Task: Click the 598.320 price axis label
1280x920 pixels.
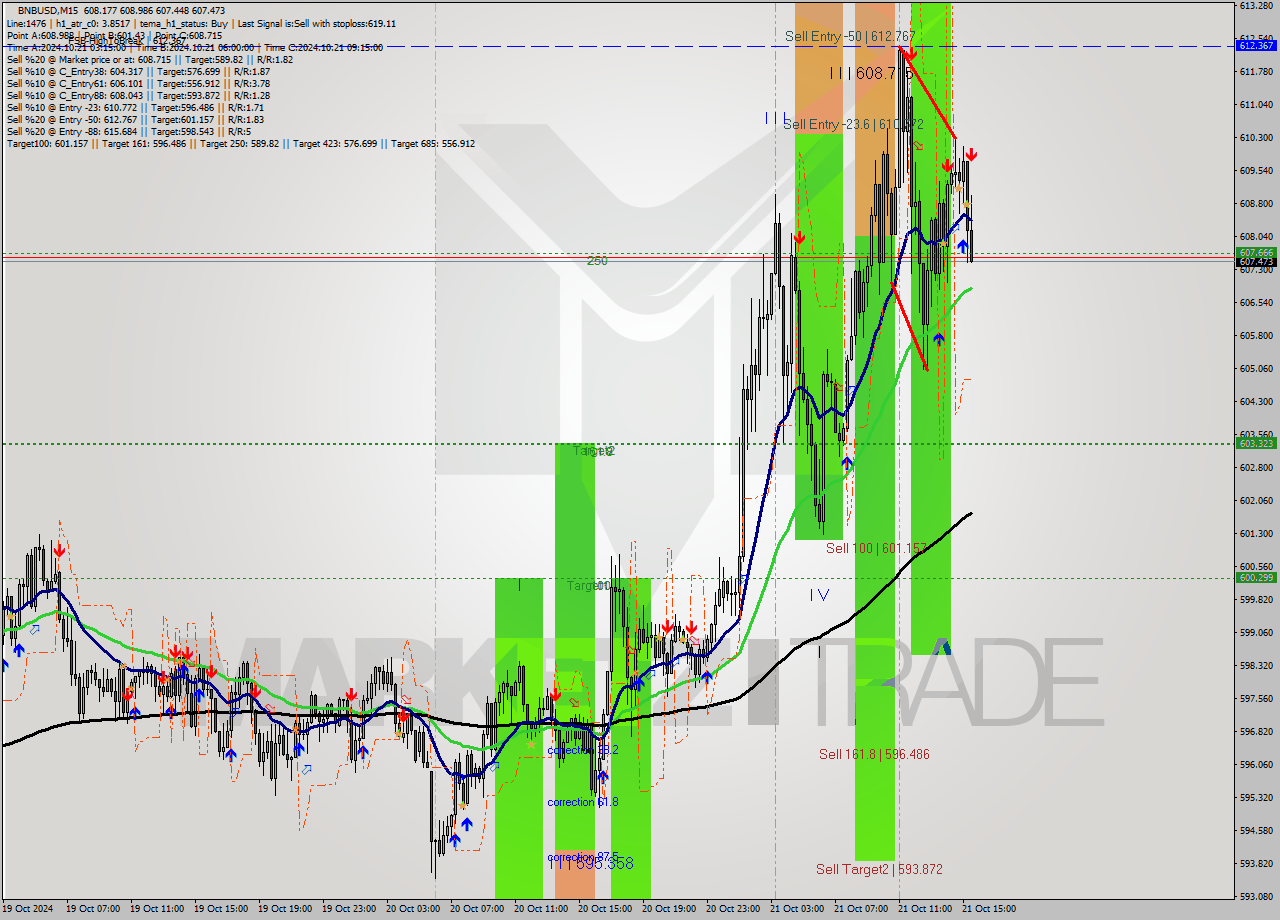Action: pyautogui.click(x=1256, y=665)
